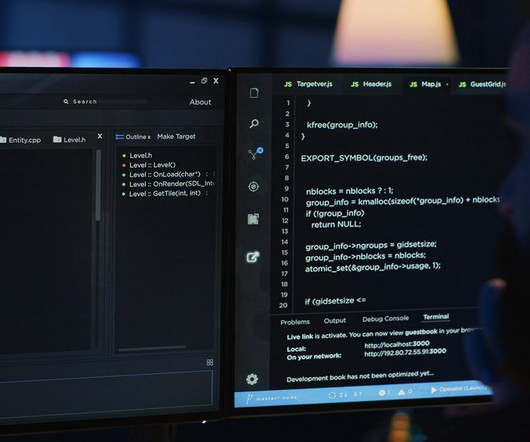Screen dimensions: 530x442
Task: Open the Settings gear icon
Action: coord(252,379)
